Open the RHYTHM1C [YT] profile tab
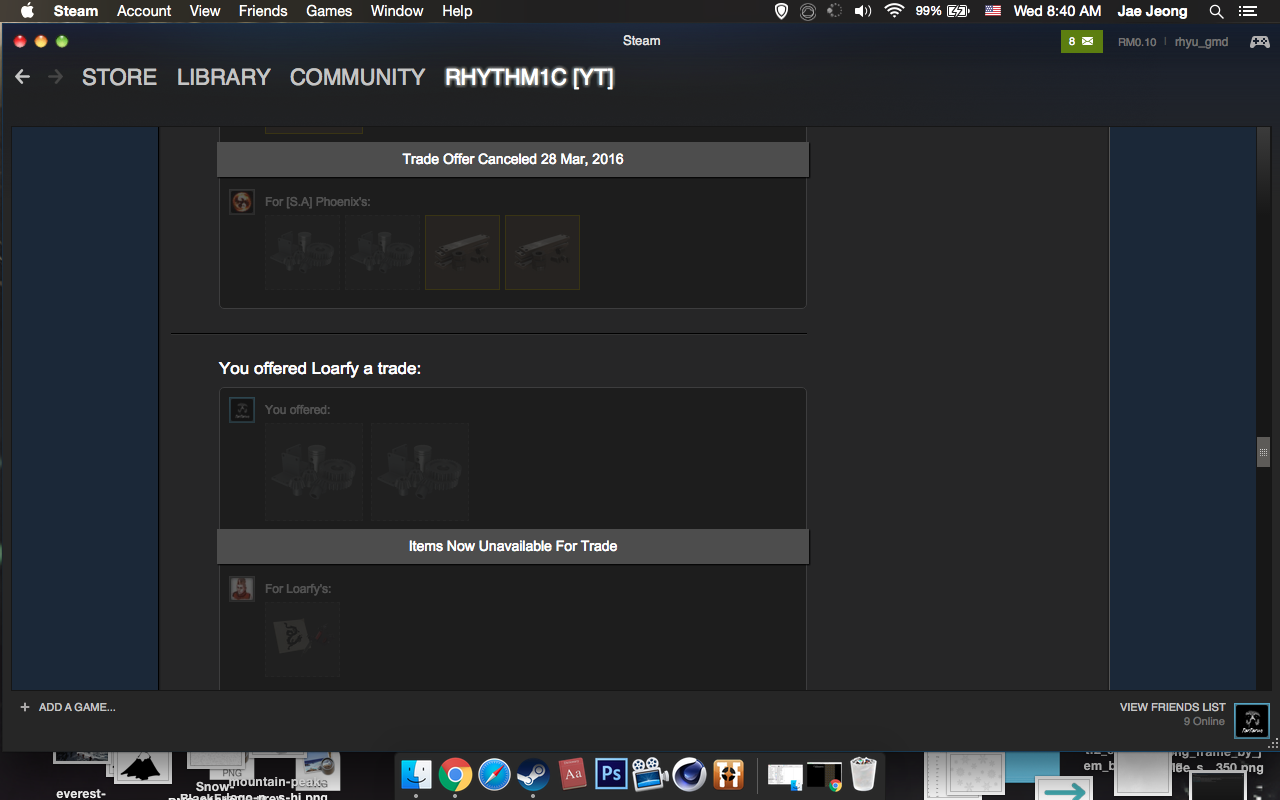The height and width of the screenshot is (800, 1280). click(529, 77)
